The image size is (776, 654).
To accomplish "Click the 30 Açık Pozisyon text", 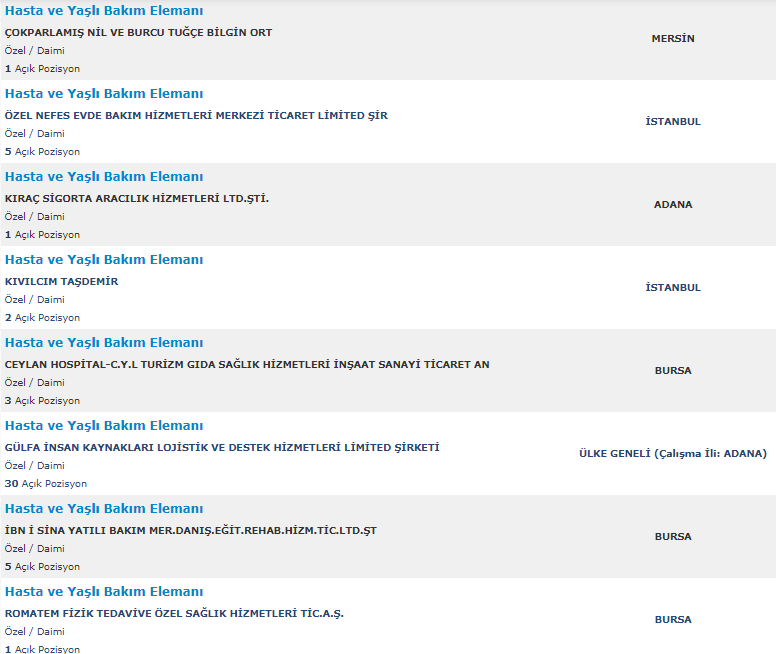I will pyautogui.click(x=46, y=484).
